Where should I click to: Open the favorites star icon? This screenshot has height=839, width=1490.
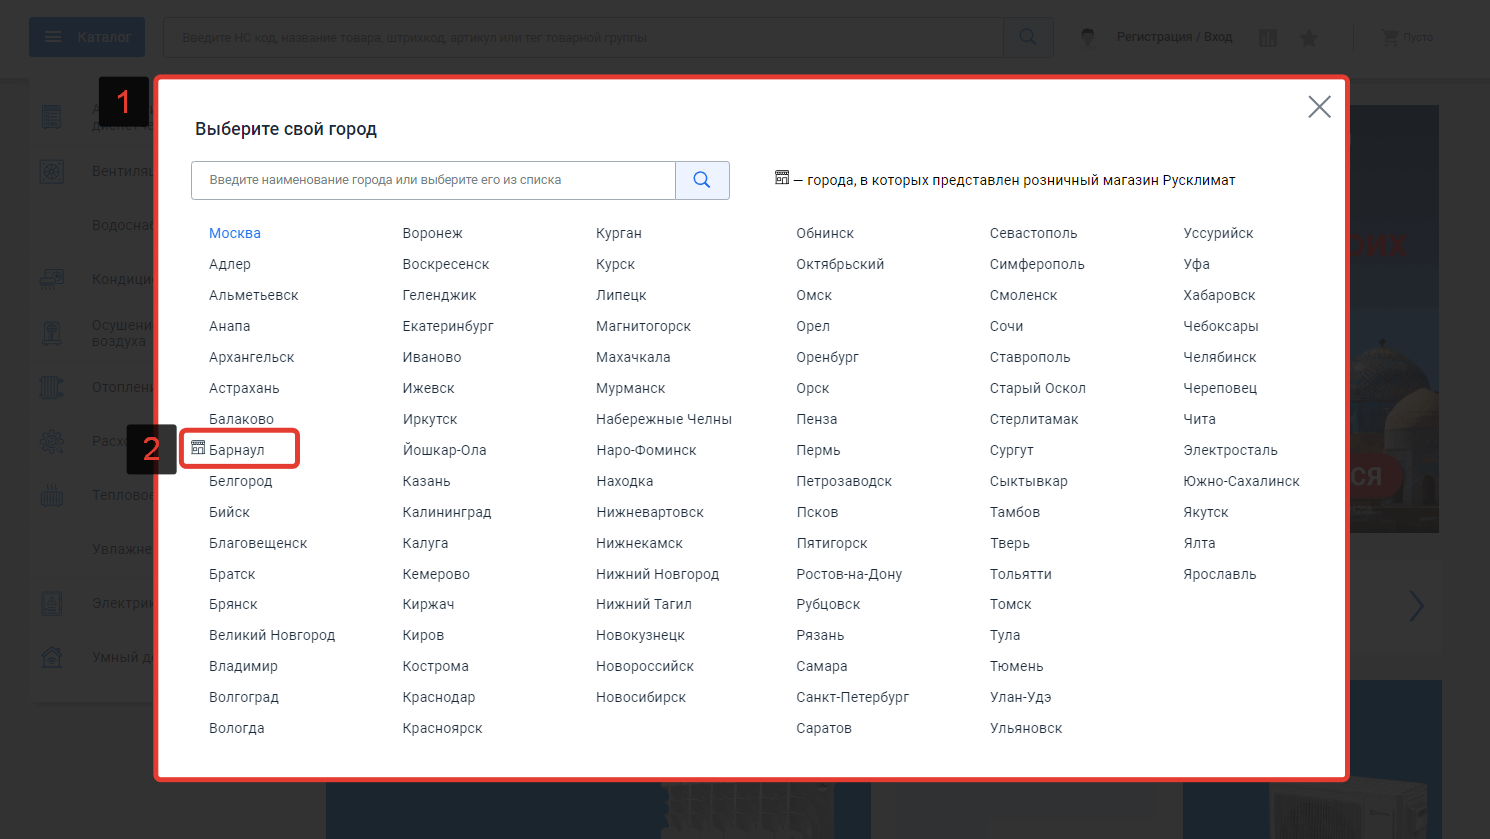click(1309, 38)
